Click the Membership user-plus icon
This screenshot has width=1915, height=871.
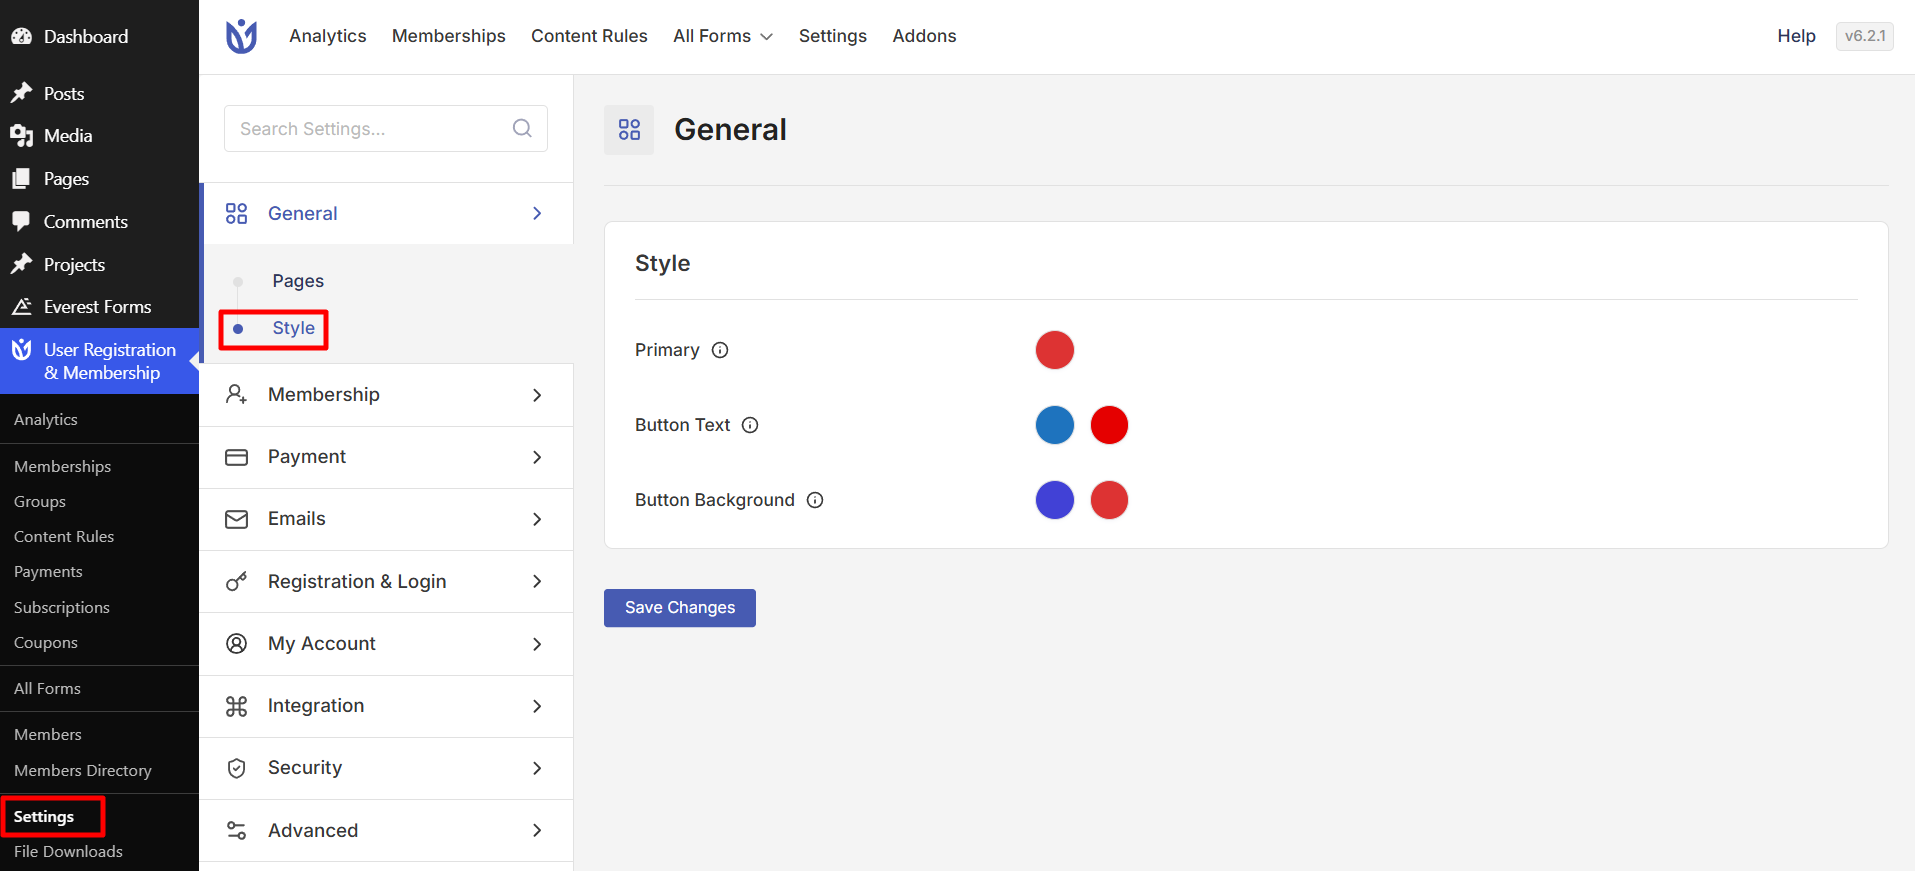pos(236,394)
